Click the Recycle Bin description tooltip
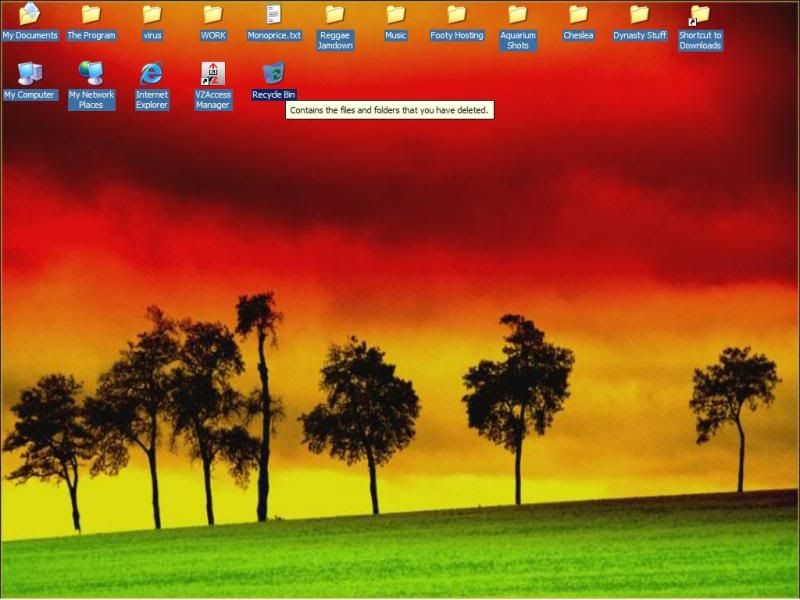 [x=390, y=110]
